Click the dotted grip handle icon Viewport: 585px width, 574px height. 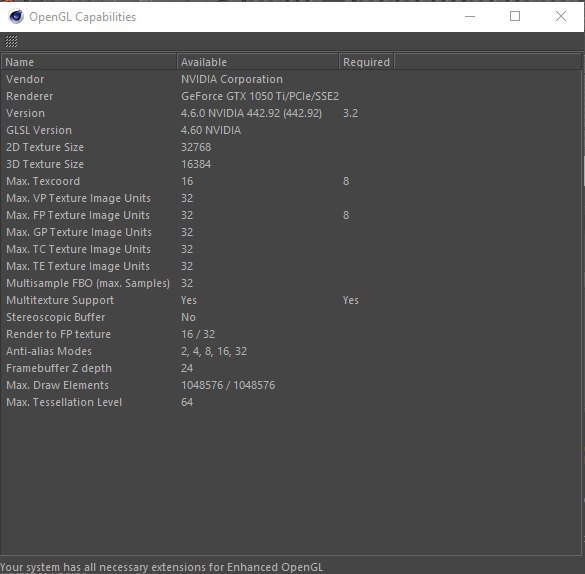11,41
